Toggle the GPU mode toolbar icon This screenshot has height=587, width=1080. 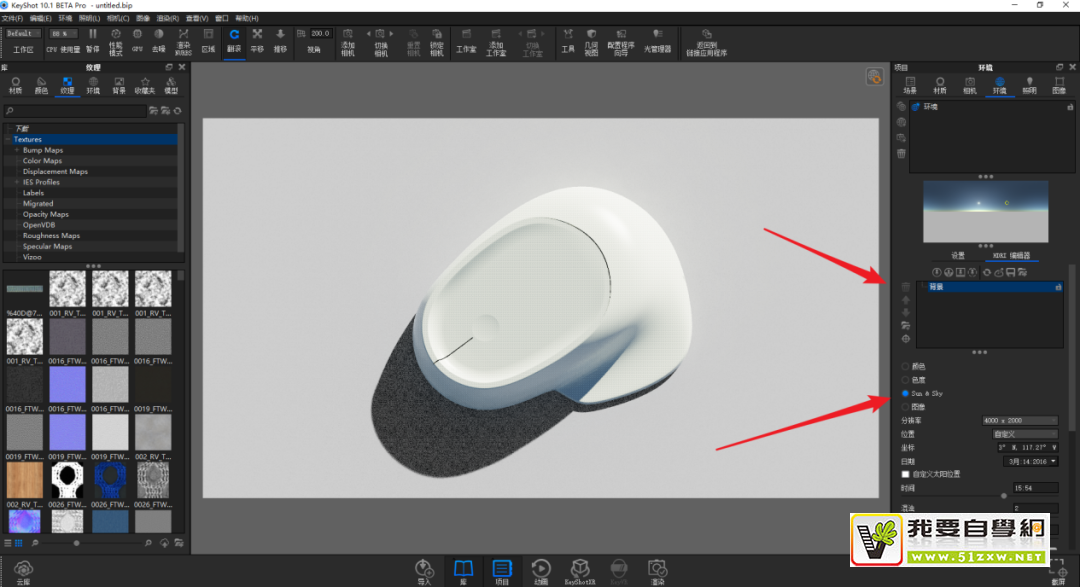click(x=137, y=41)
